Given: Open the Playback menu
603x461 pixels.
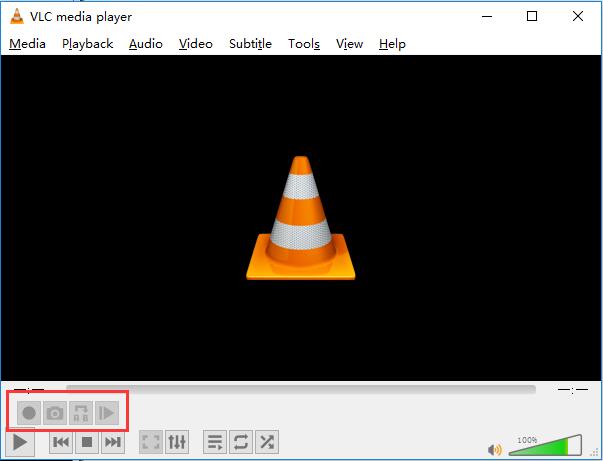Looking at the screenshot, I should [x=88, y=44].
